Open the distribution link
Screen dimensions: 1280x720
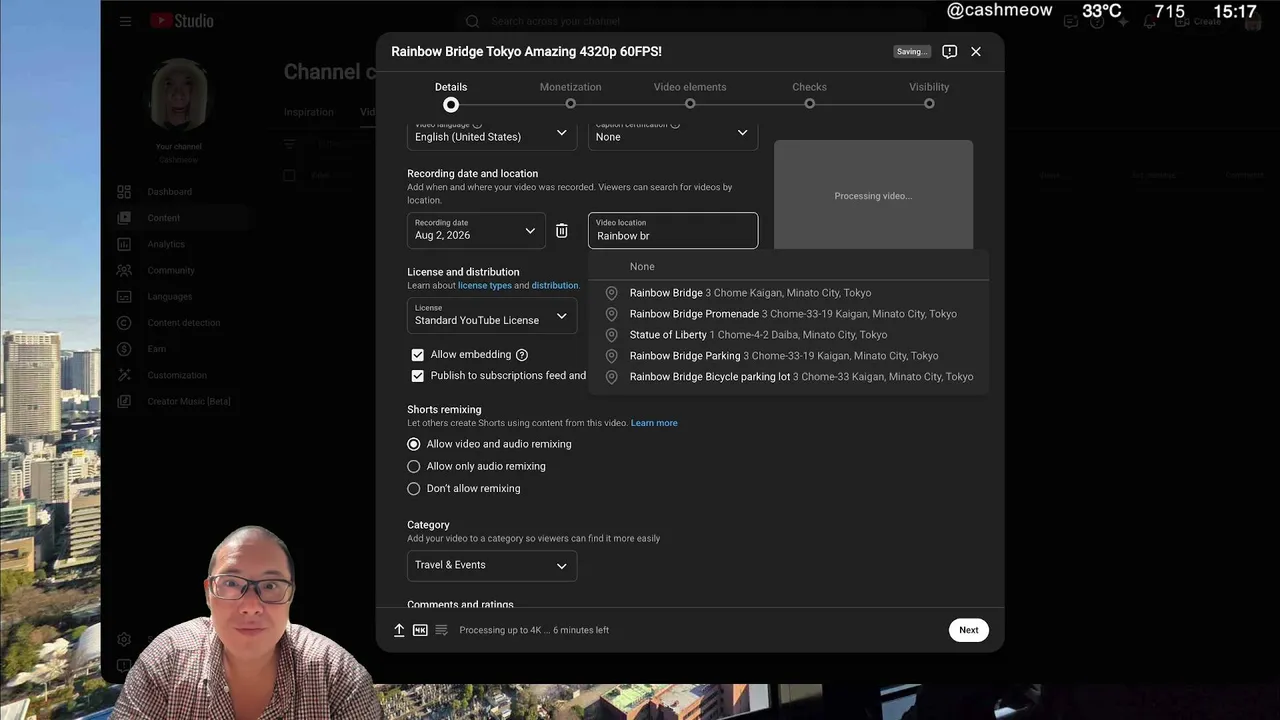click(x=555, y=286)
